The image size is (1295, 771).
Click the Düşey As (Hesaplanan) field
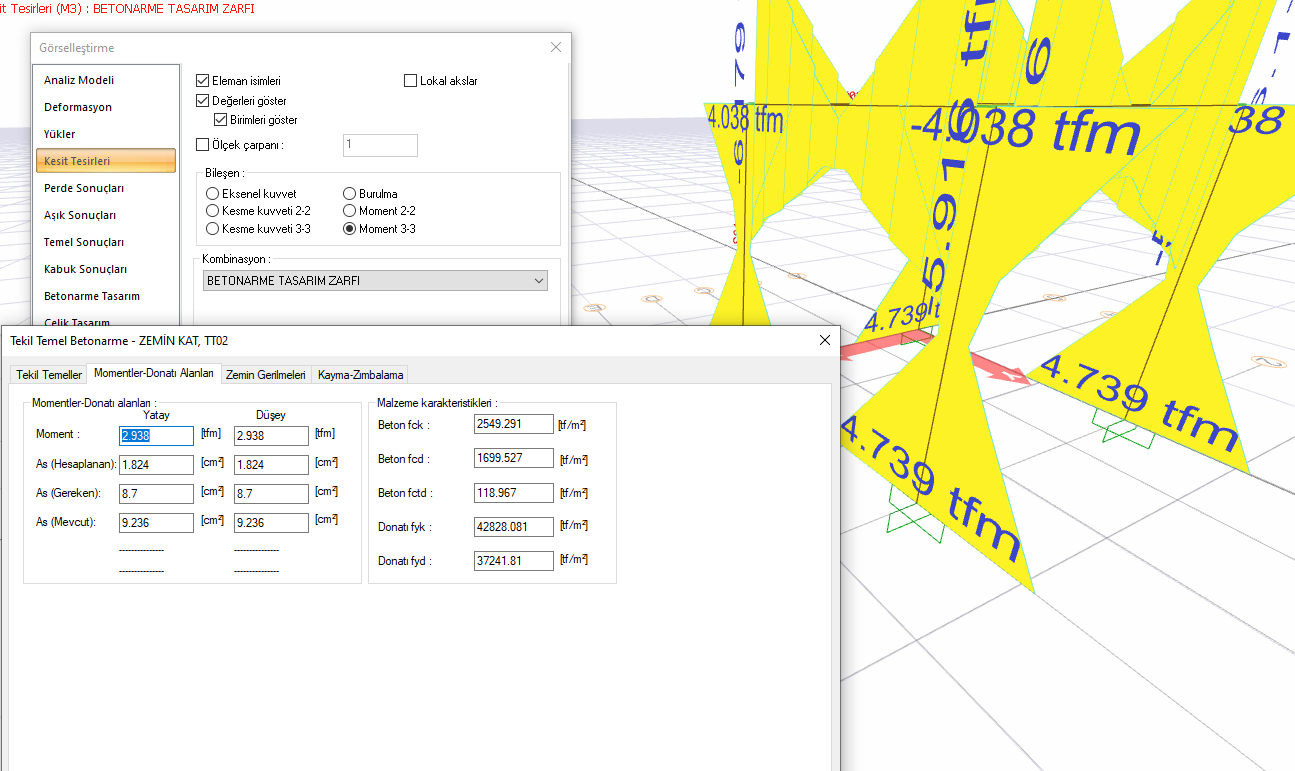coord(271,465)
